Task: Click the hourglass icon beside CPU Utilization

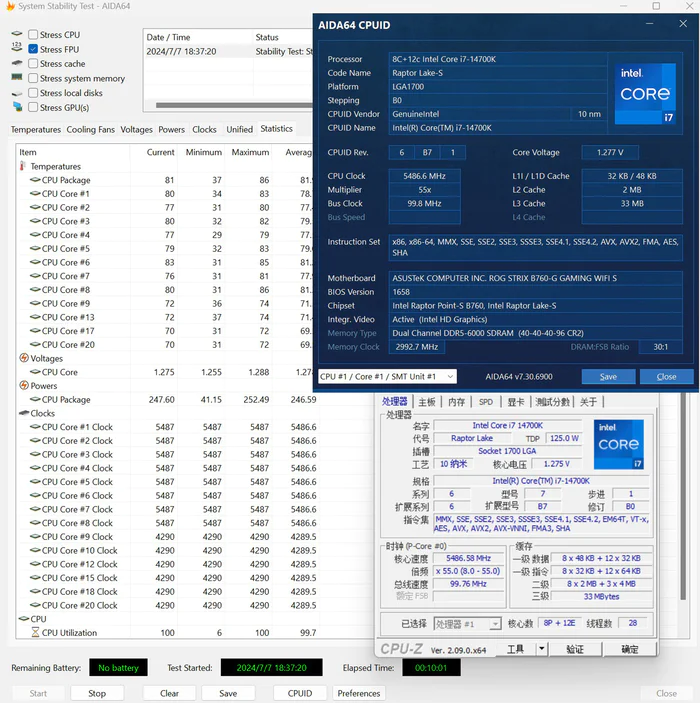Action: (x=35, y=632)
